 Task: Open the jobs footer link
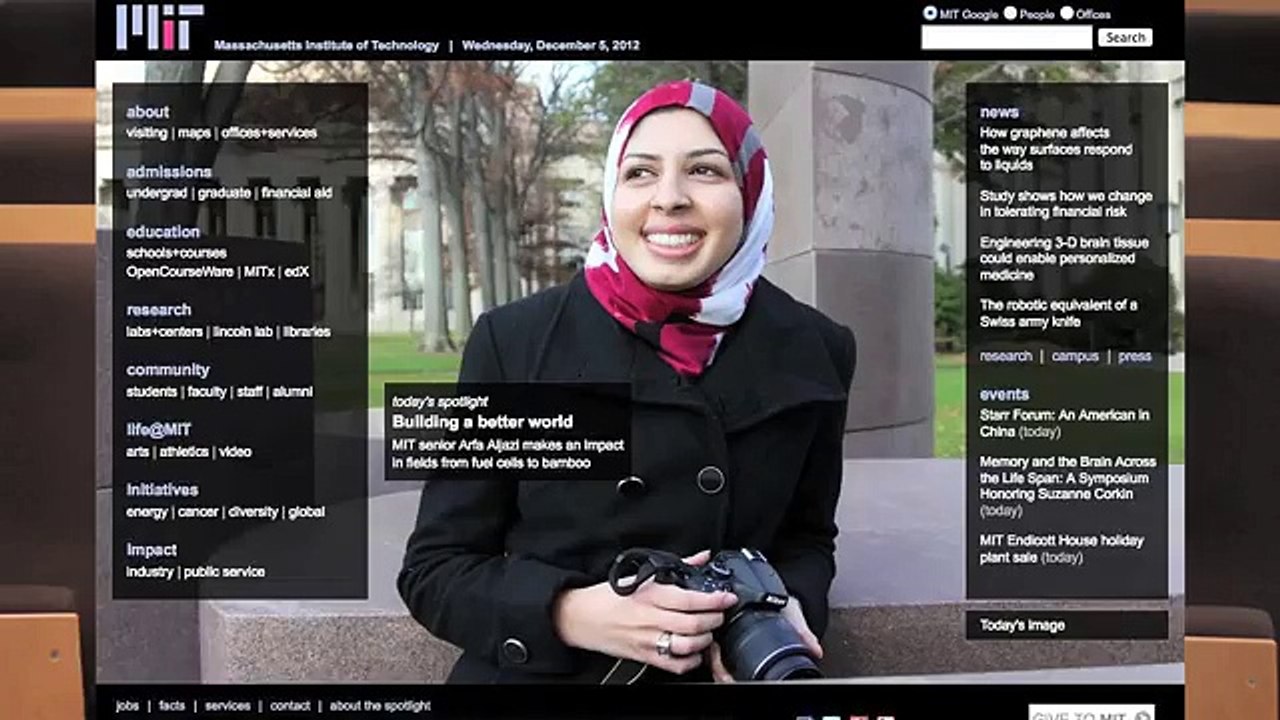127,706
